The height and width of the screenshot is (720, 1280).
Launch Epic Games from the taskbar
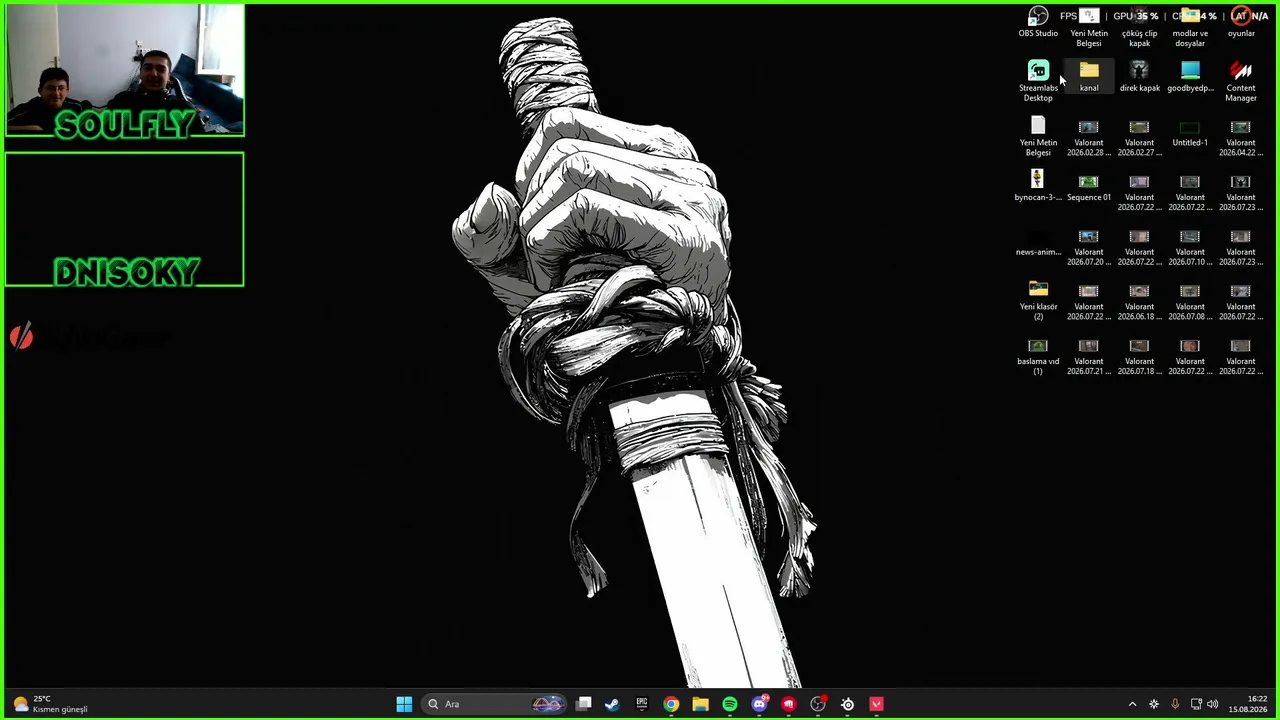[x=642, y=704]
